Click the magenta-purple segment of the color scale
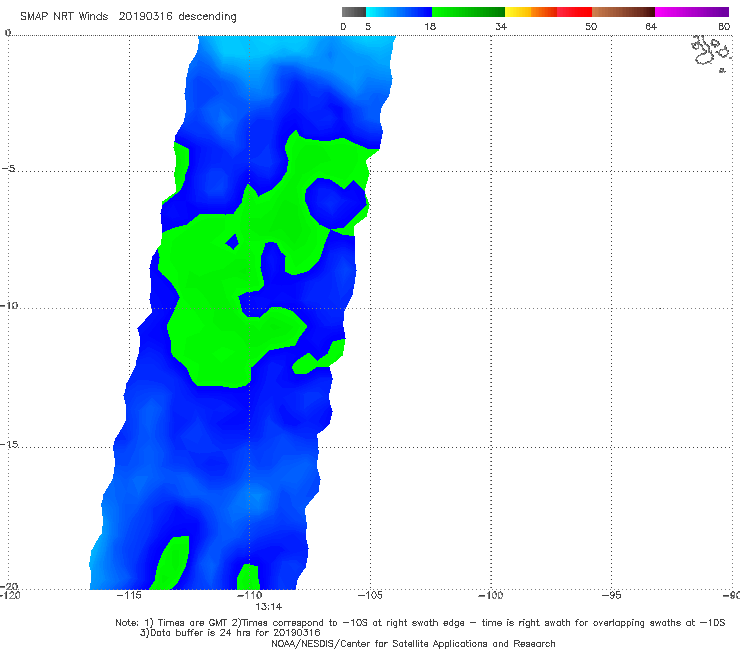740x650 pixels. (692, 12)
